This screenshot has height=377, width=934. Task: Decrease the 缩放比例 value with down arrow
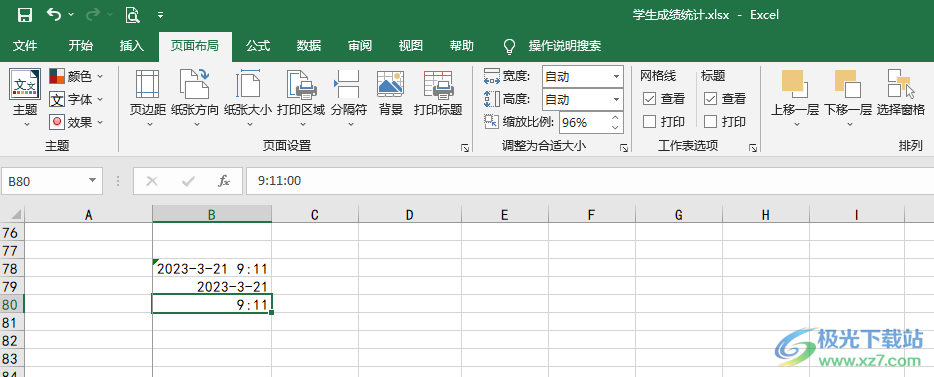pyautogui.click(x=616, y=128)
